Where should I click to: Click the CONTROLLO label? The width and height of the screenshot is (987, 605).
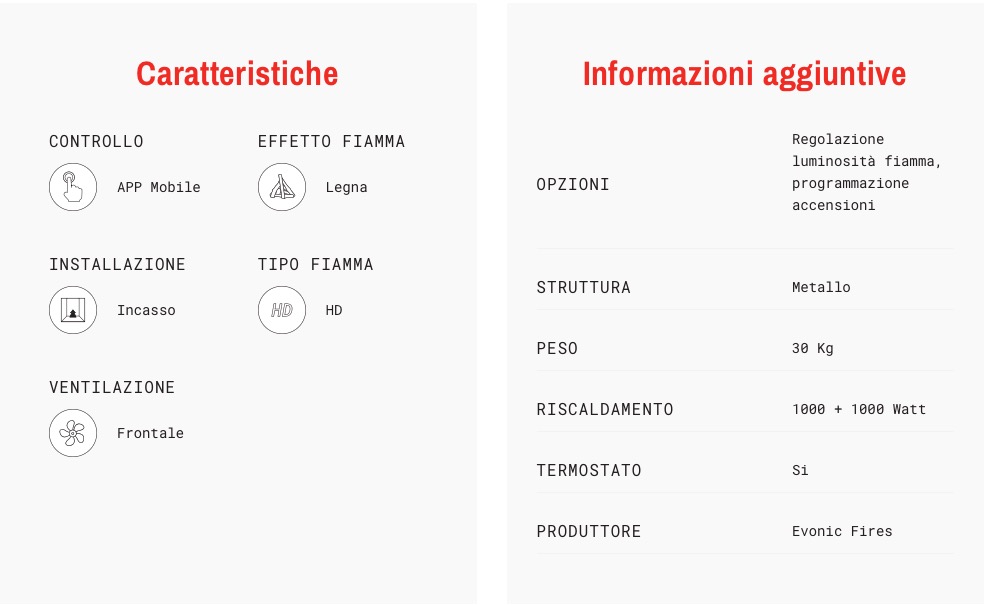(x=96, y=142)
